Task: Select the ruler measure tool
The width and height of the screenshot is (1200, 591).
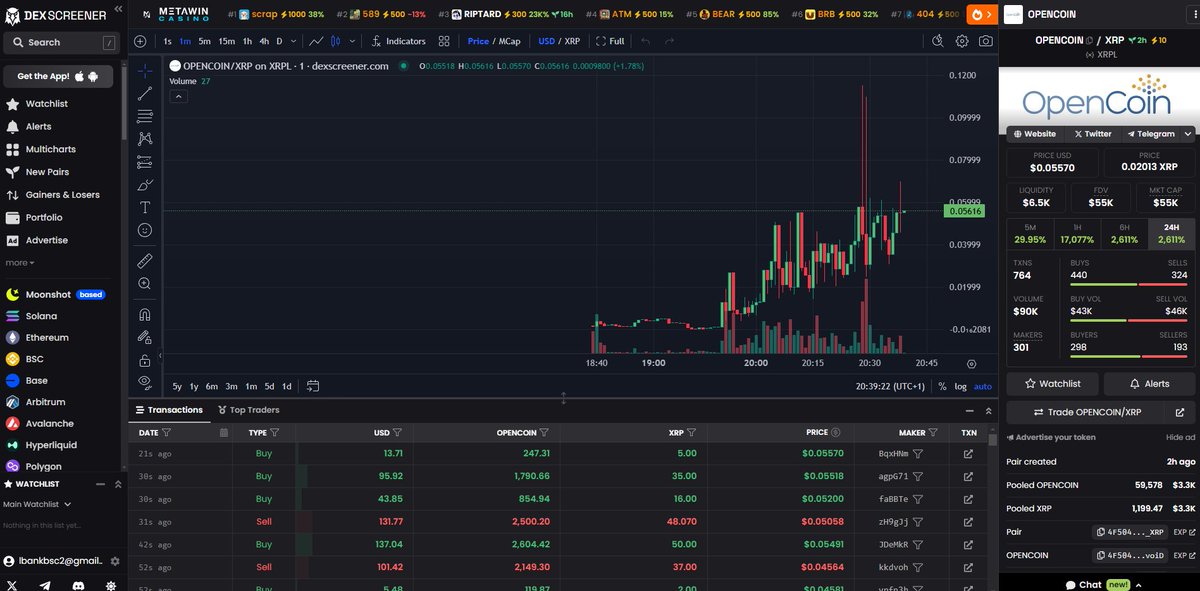Action: coord(145,260)
